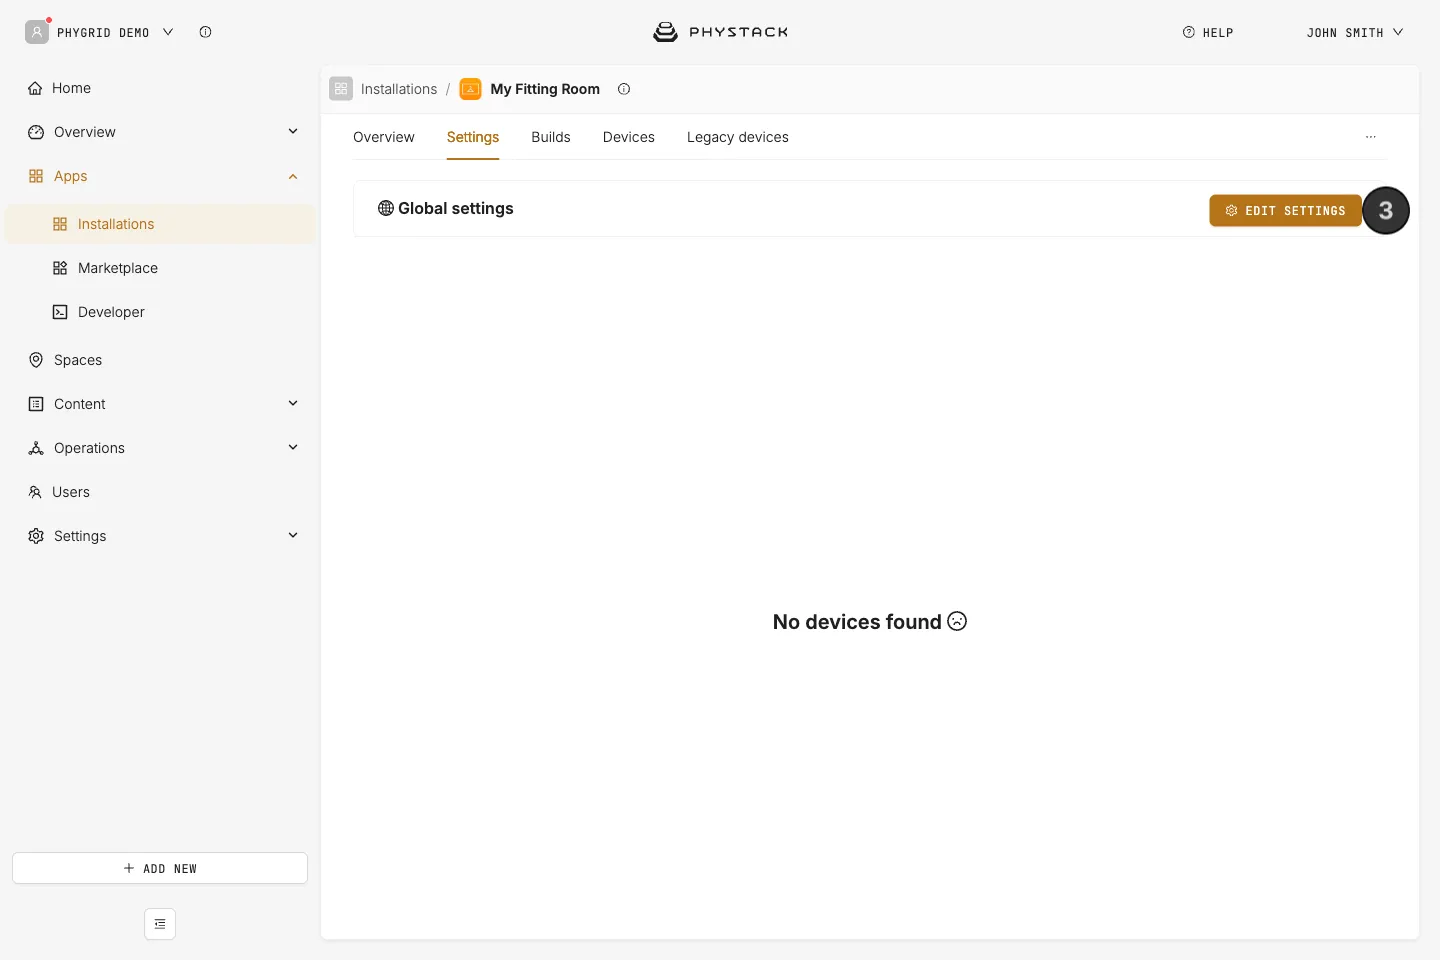Screen dimensions: 1440x960
Task: Click Installations breadcrumb link
Action: 399,89
